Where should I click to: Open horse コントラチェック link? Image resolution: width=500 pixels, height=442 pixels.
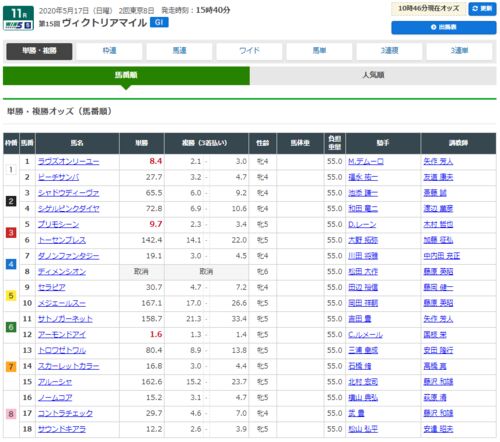click(x=65, y=413)
